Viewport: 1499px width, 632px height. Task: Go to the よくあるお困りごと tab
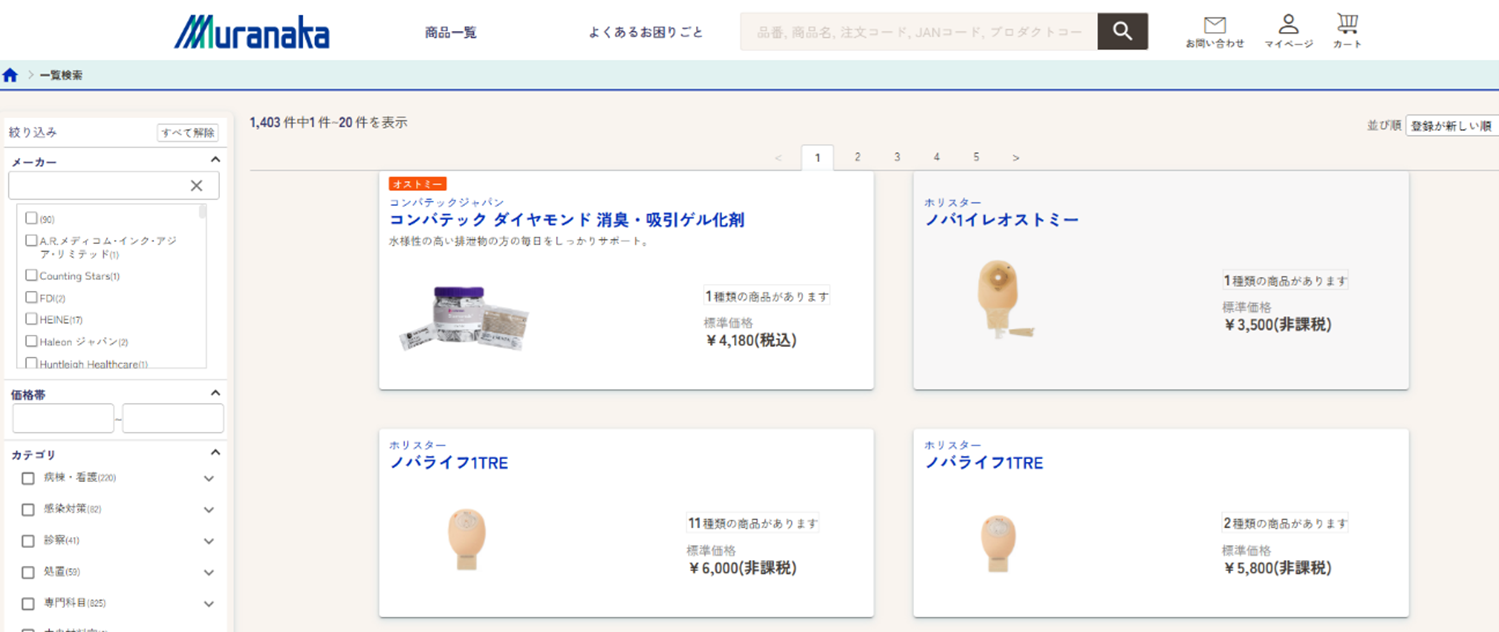click(x=646, y=31)
